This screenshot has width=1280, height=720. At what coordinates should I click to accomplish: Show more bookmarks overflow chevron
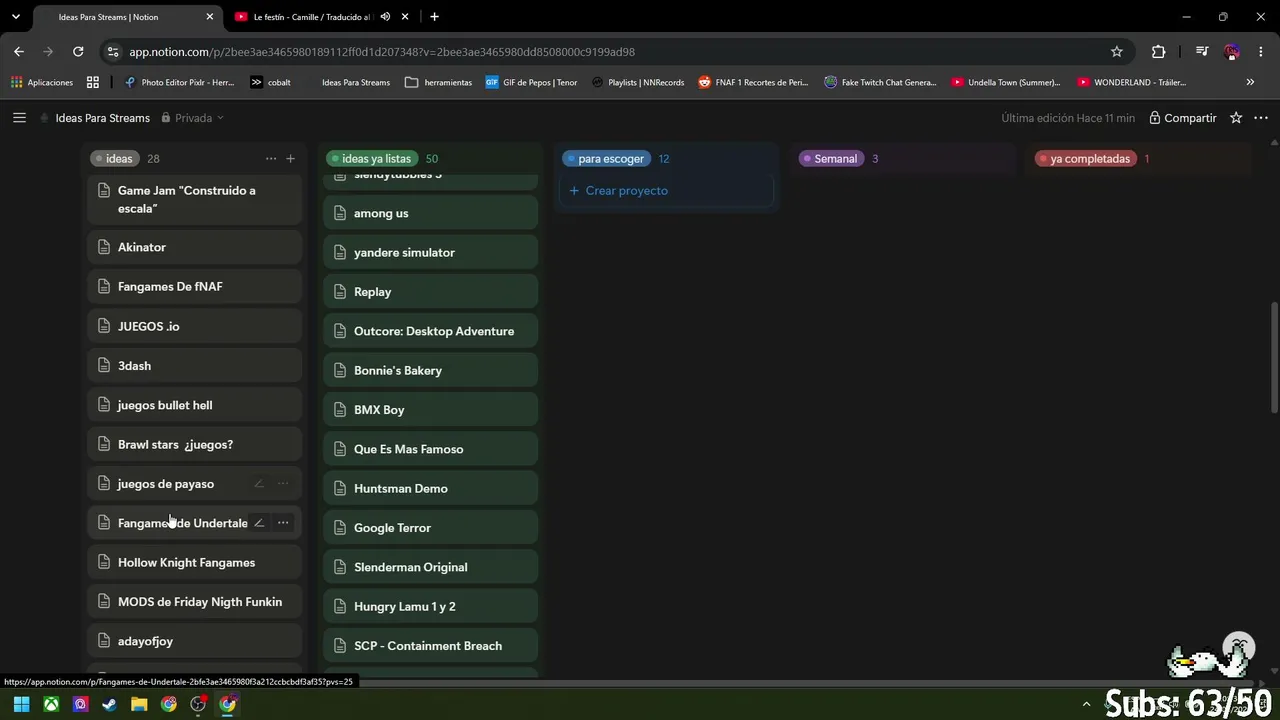[1250, 82]
